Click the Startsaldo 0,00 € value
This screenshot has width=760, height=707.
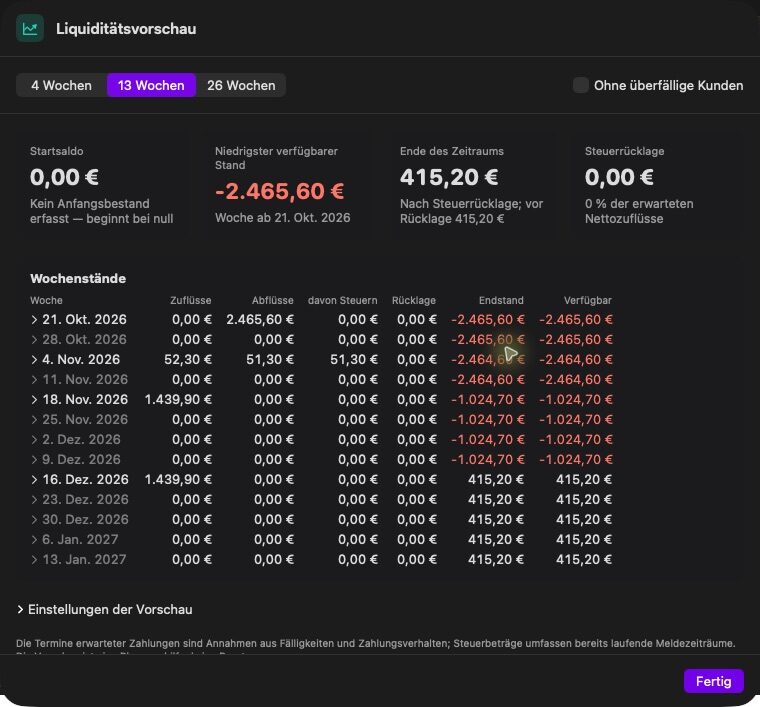click(x=64, y=177)
